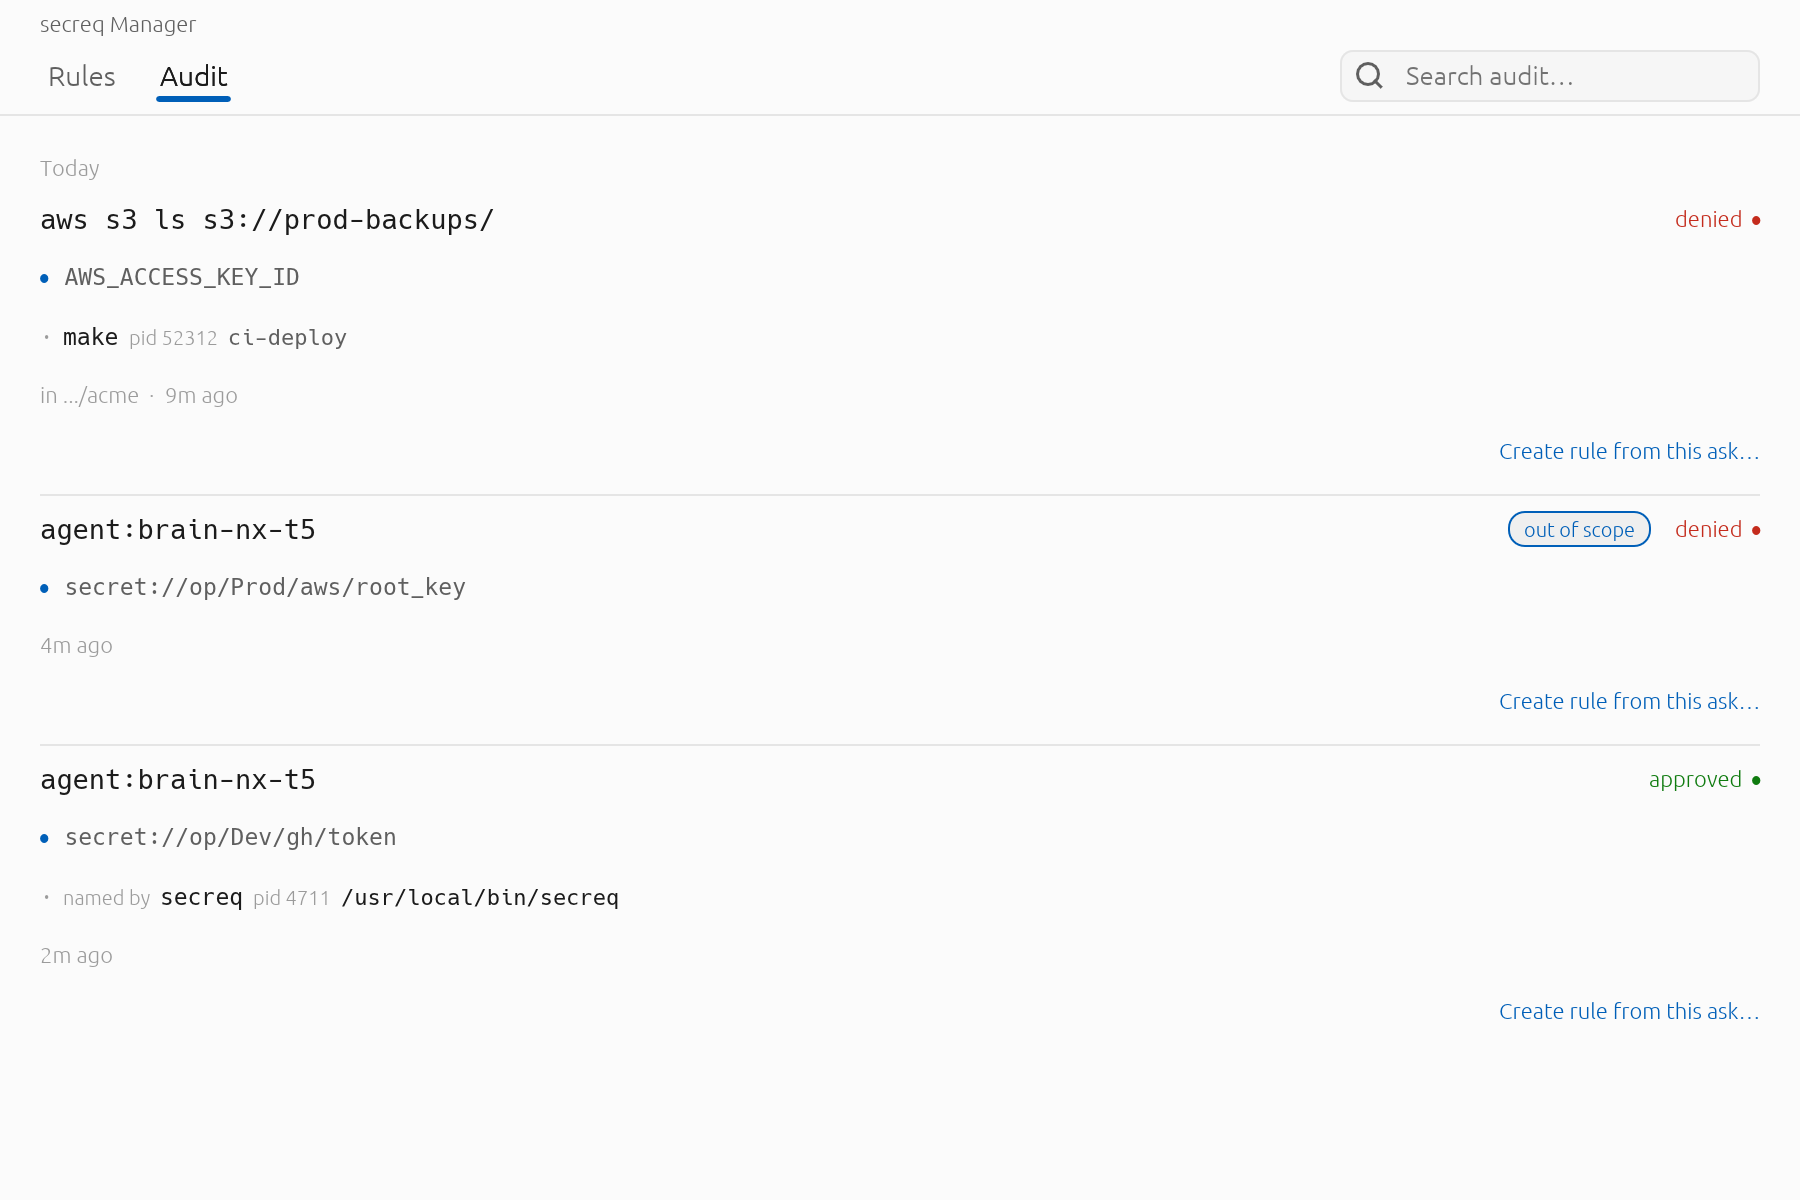Select the Audit tab
1800x1200 pixels.
(x=194, y=77)
